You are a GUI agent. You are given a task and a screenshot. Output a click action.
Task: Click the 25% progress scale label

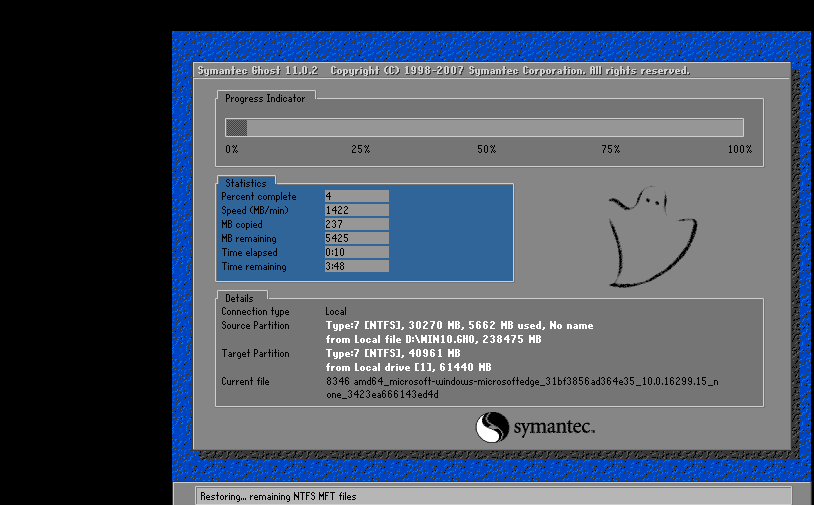(x=360, y=149)
